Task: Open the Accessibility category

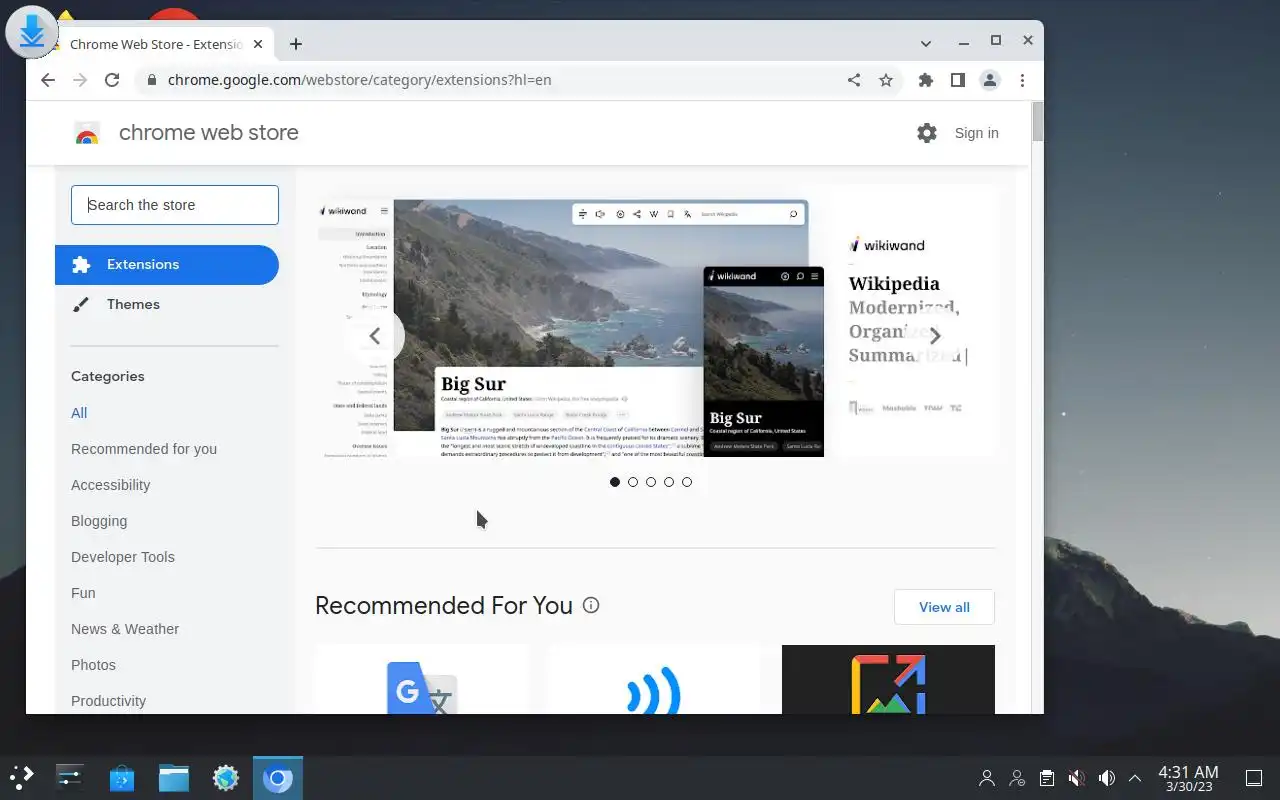Action: point(110,485)
